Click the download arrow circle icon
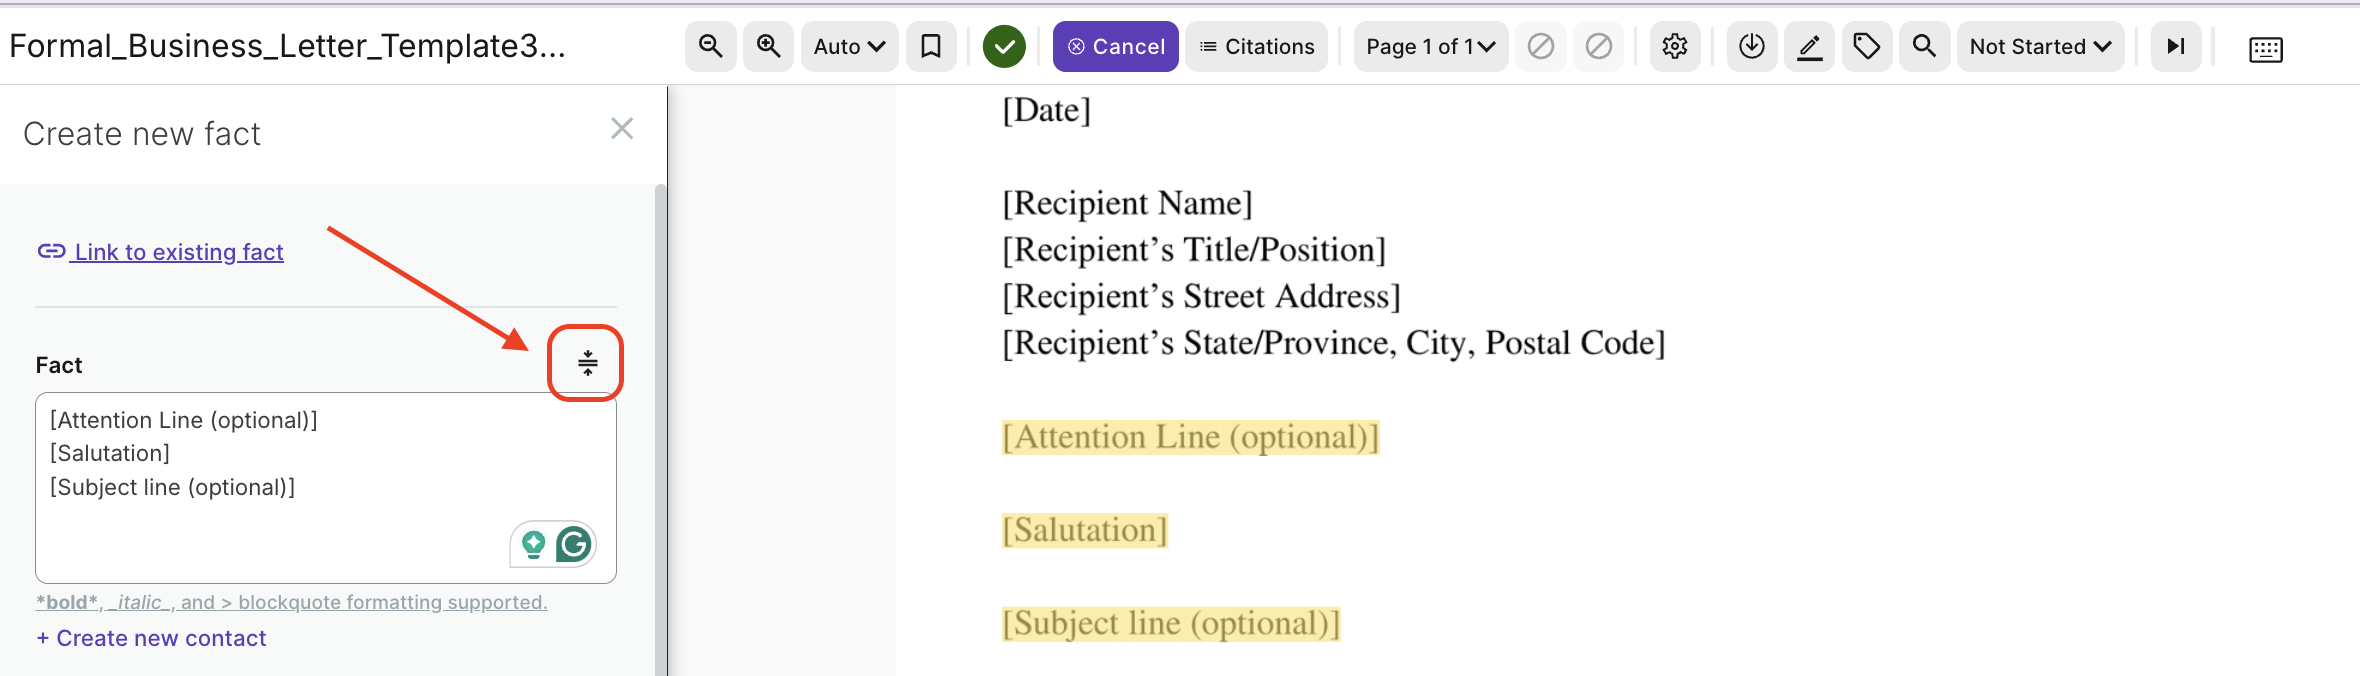2360x676 pixels. (1752, 46)
